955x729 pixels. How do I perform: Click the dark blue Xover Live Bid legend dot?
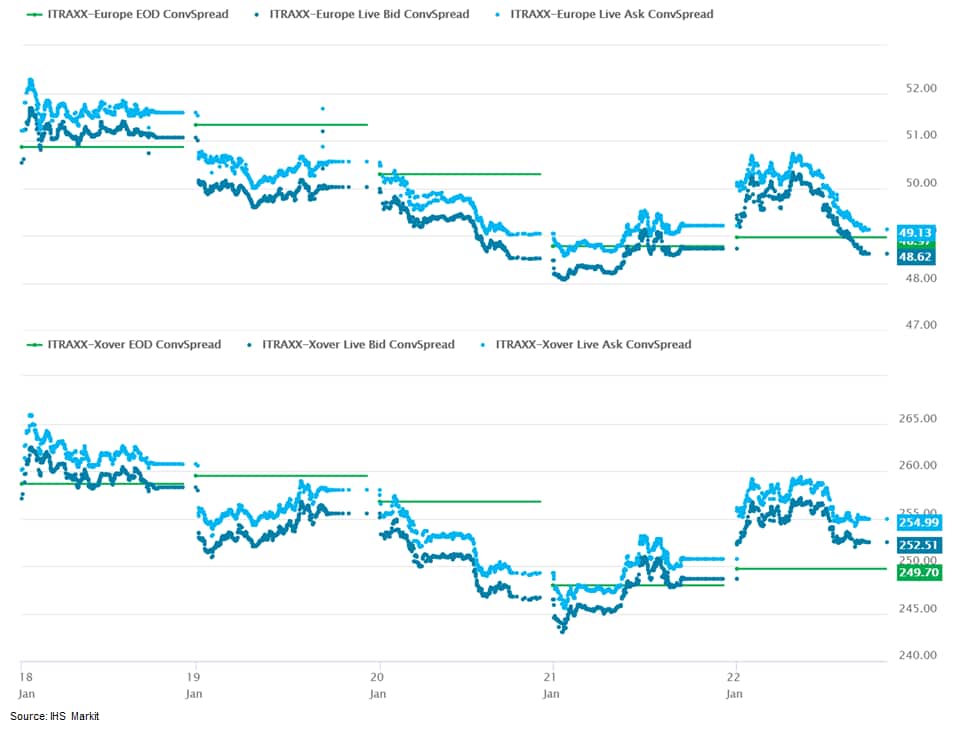[246, 345]
